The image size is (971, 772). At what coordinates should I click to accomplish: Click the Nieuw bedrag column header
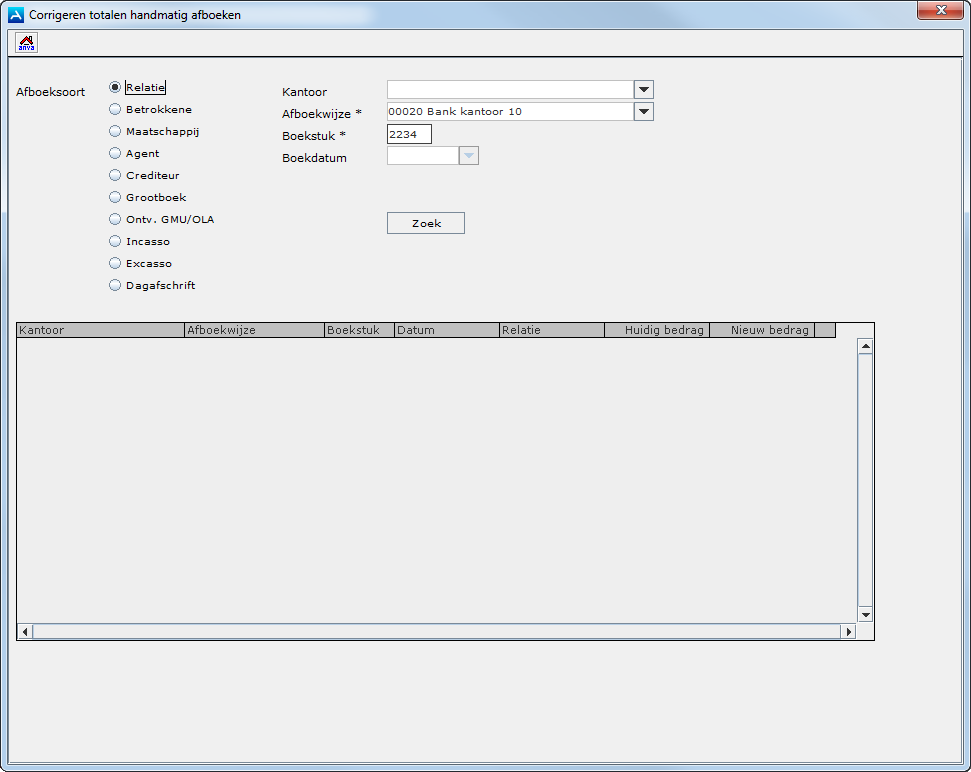[x=761, y=330]
